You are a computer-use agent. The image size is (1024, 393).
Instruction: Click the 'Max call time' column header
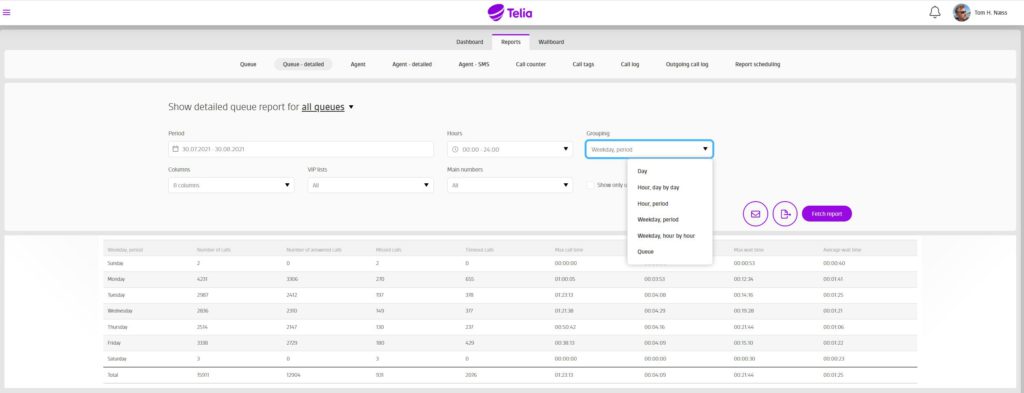click(568, 250)
